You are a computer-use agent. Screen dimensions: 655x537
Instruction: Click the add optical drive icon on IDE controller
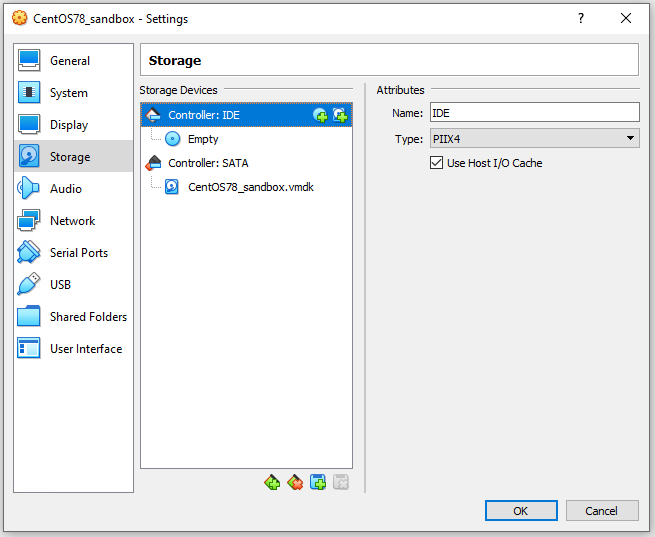[320, 116]
